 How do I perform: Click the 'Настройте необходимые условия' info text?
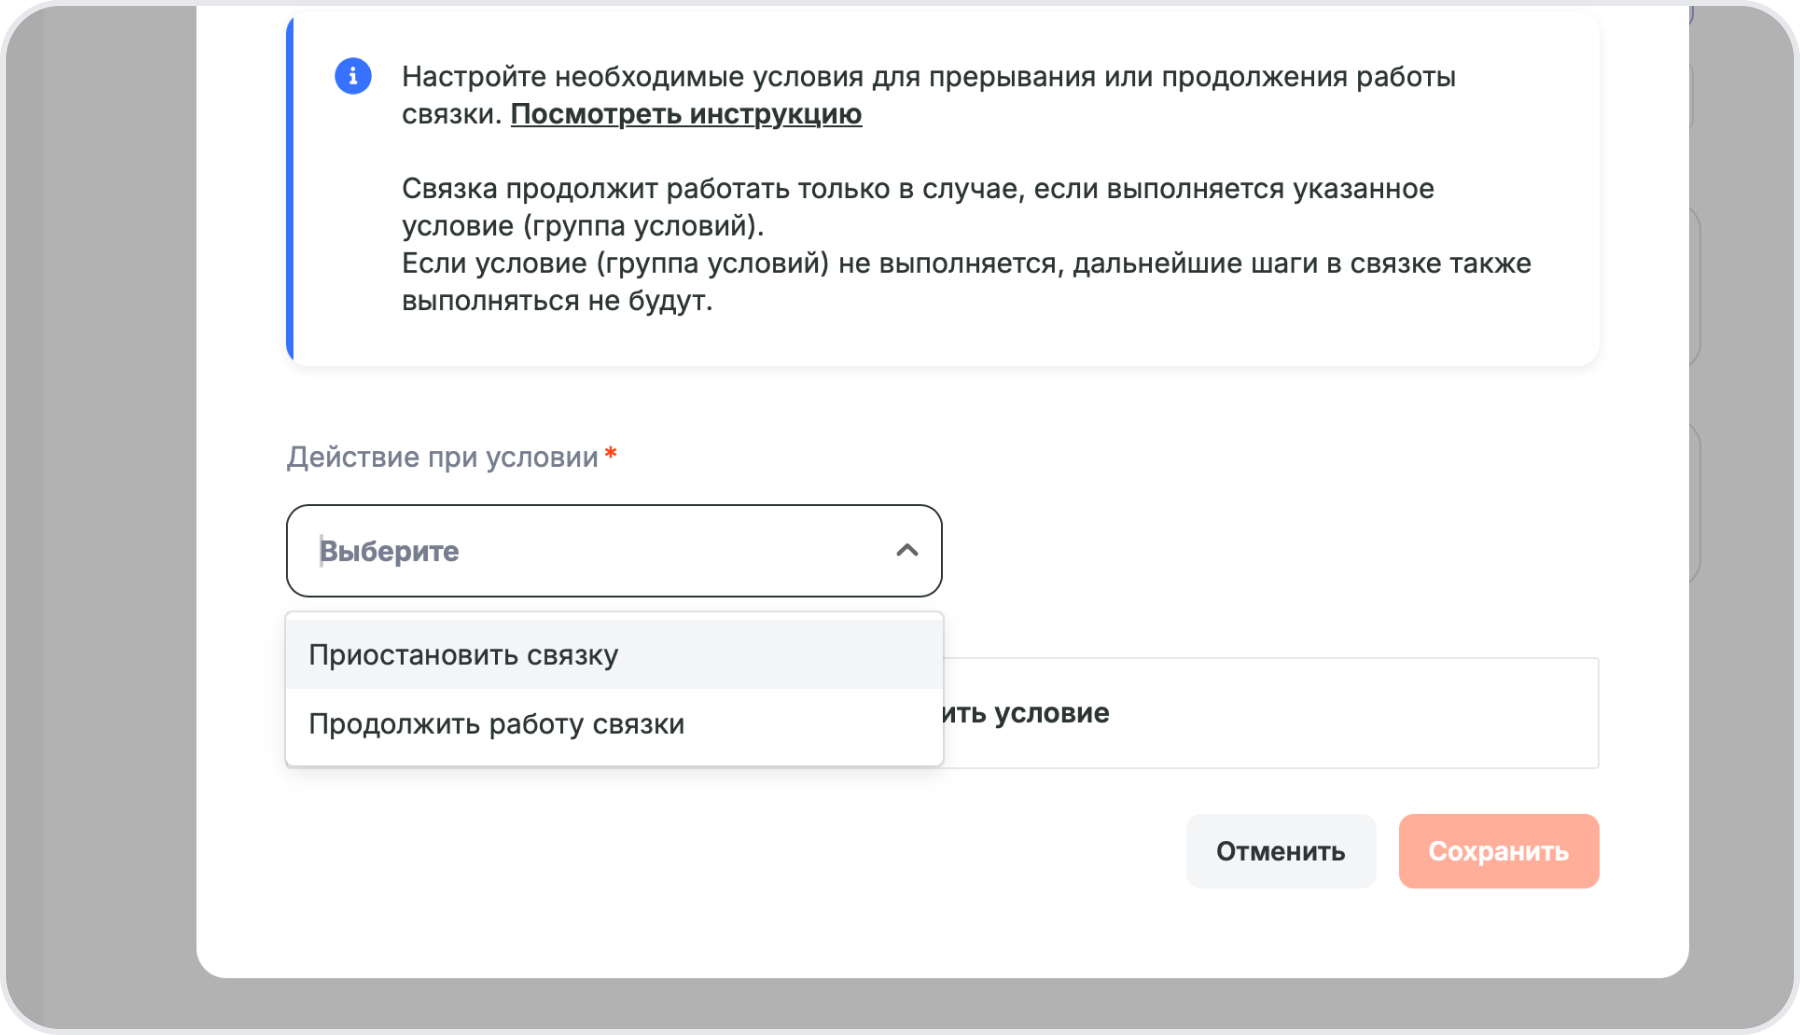[x=928, y=77]
